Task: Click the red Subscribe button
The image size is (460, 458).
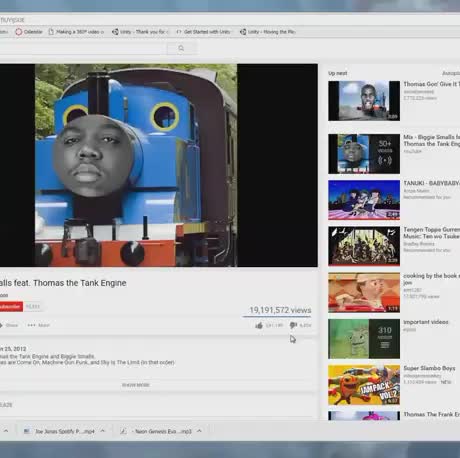Action: [x=11, y=307]
